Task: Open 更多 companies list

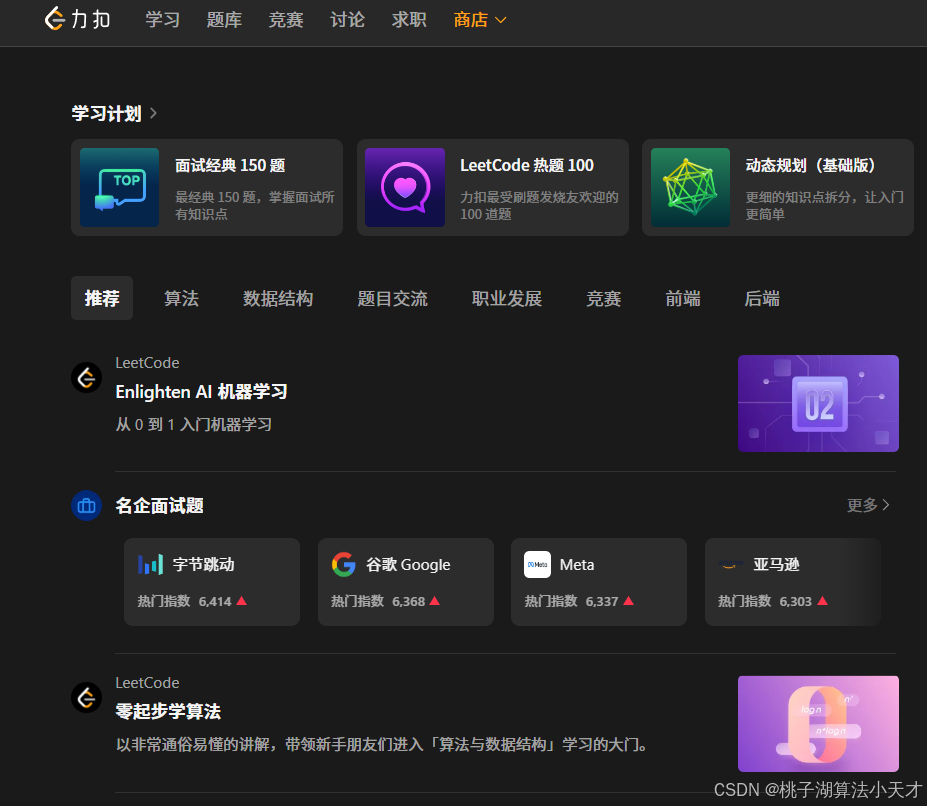Action: (868, 505)
